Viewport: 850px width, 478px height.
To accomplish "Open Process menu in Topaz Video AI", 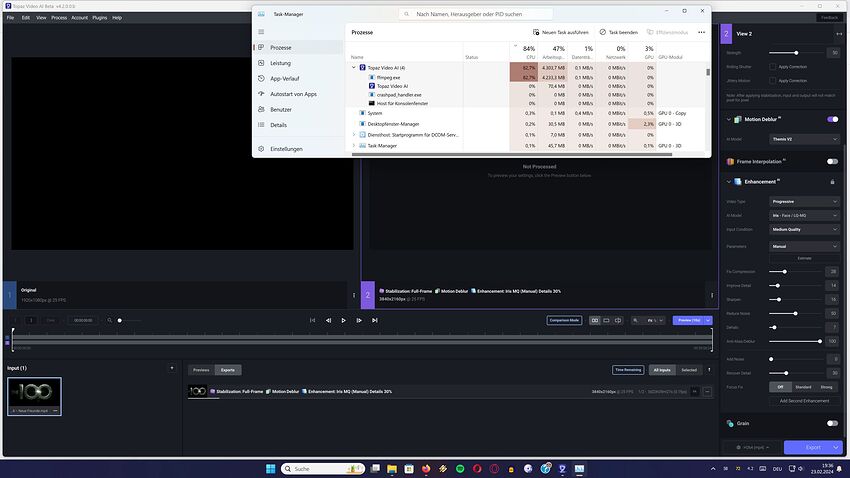I will pos(59,18).
